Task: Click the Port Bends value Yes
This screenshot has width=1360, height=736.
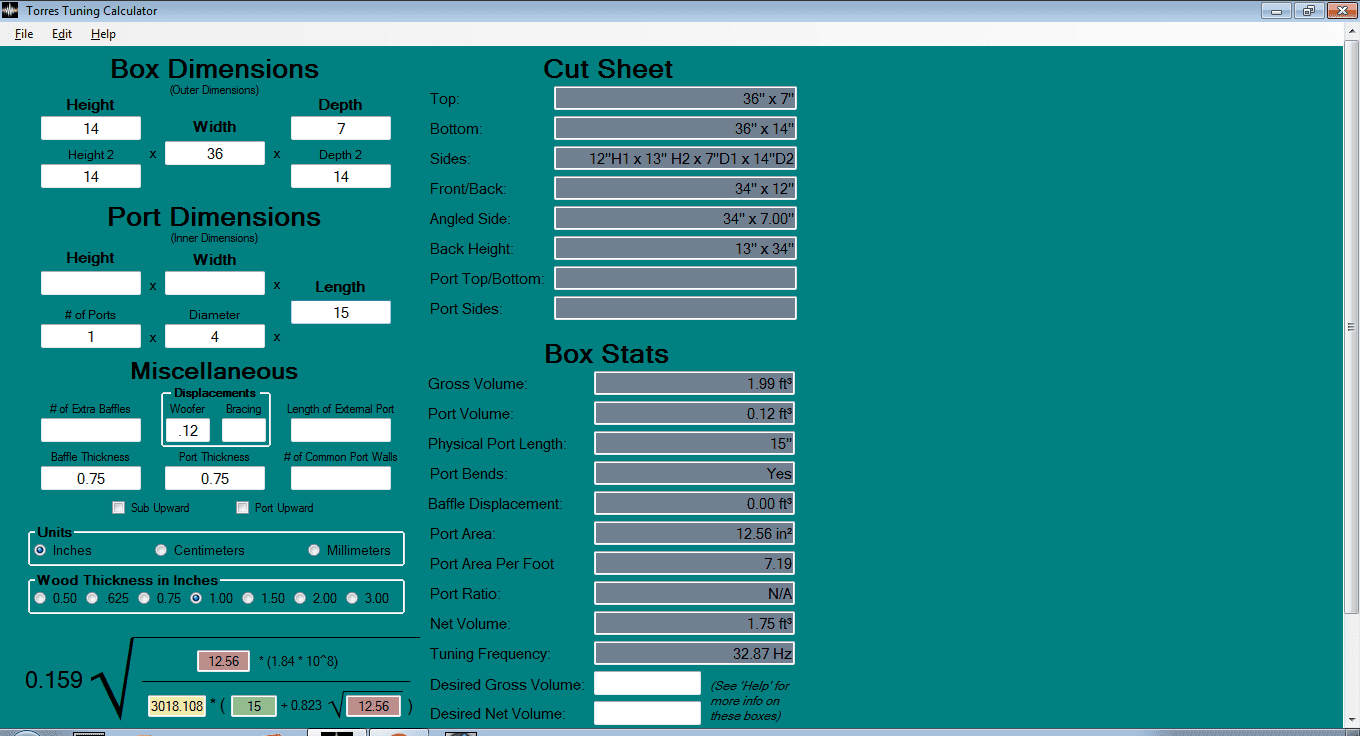Action: click(x=695, y=473)
